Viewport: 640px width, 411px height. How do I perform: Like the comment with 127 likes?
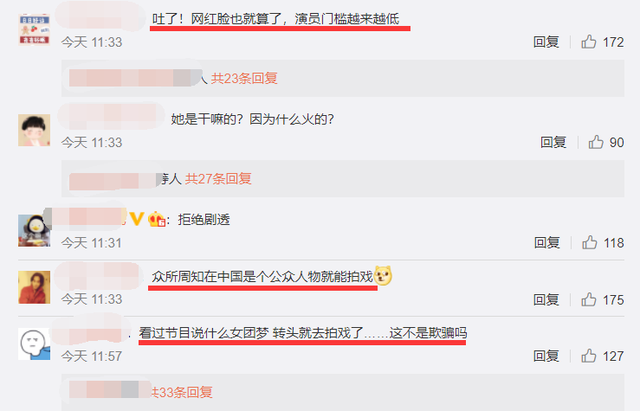(x=589, y=356)
